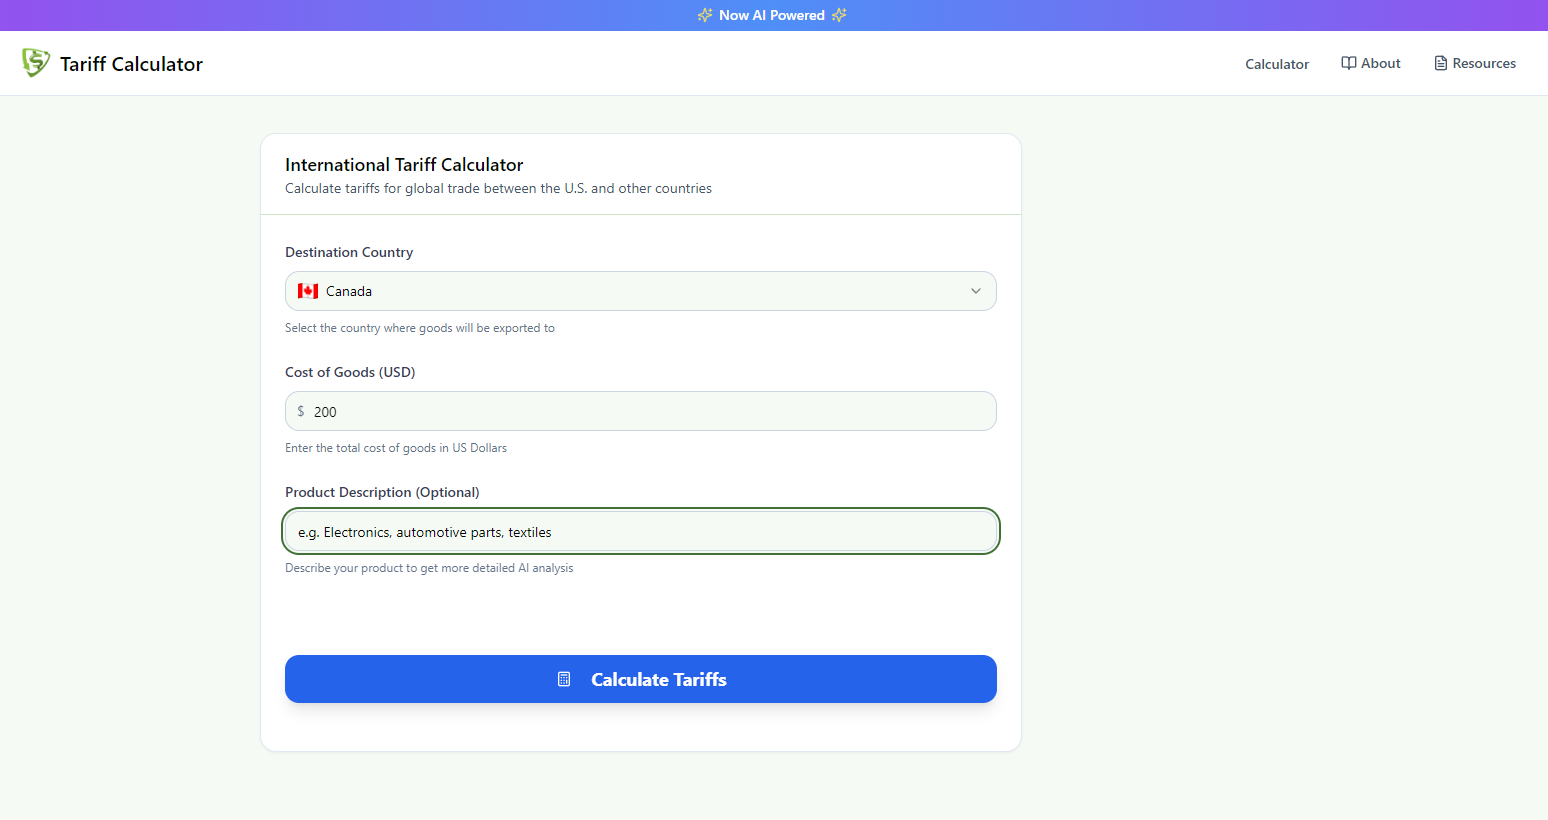The image size is (1548, 820).
Task: Click the Calculate Tariffs button
Action: pyautogui.click(x=641, y=679)
